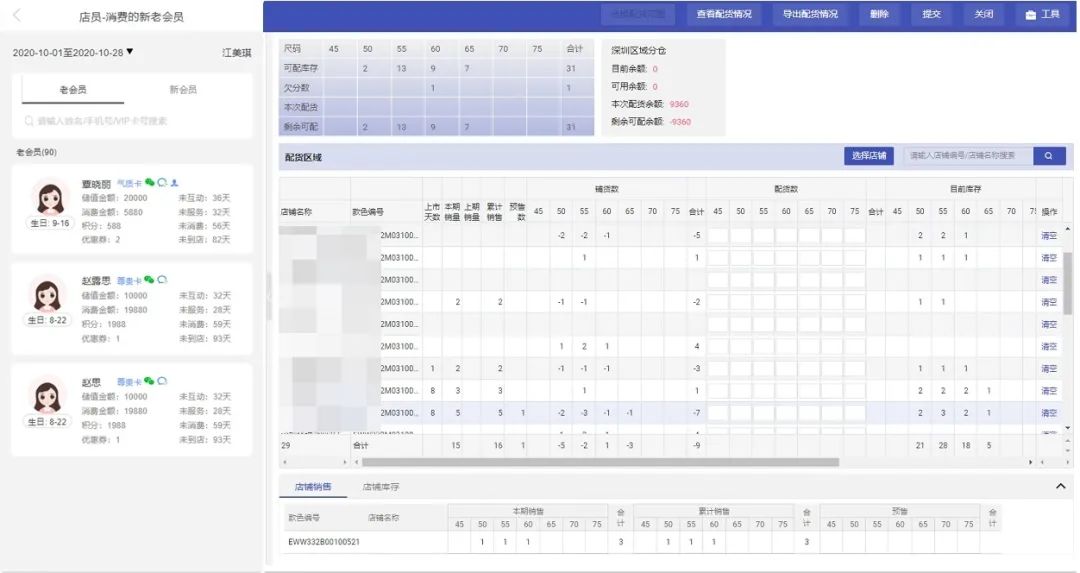
Task: Click 清空 in the row totaling 4
Action: [1048, 346]
